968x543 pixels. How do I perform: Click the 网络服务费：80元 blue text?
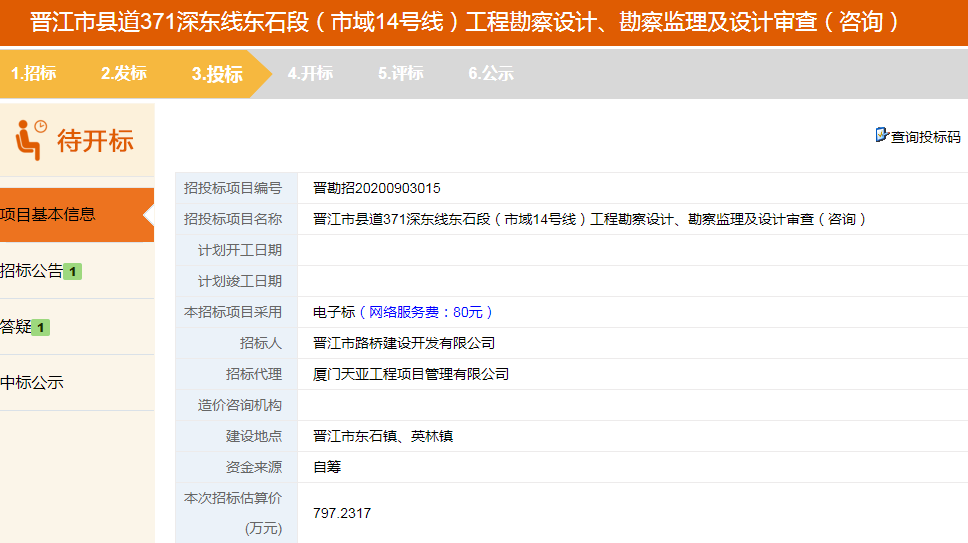pyautogui.click(x=425, y=312)
